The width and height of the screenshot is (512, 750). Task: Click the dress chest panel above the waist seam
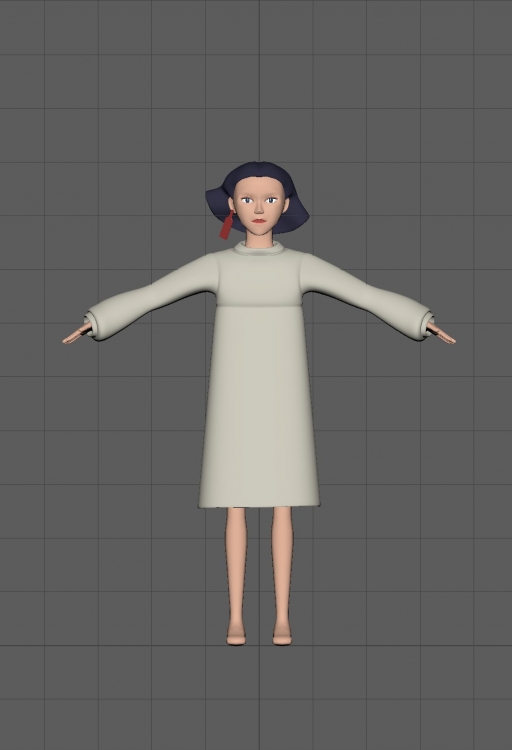[x=259, y=280]
